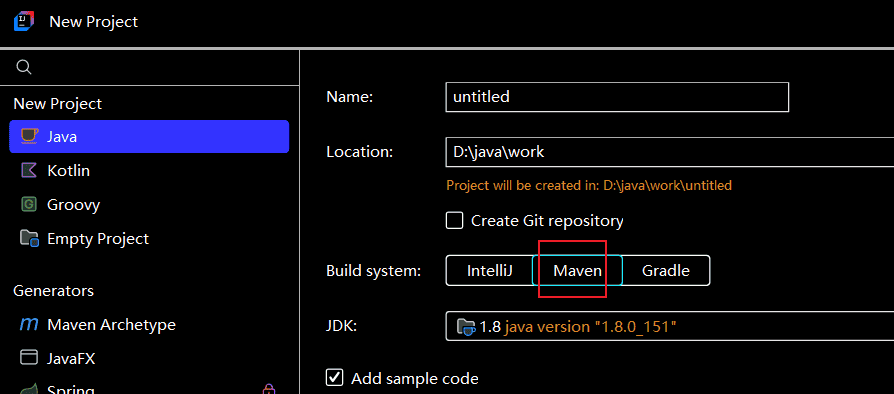The width and height of the screenshot is (894, 394).
Task: Focus the project Name field
Action: pos(617,97)
